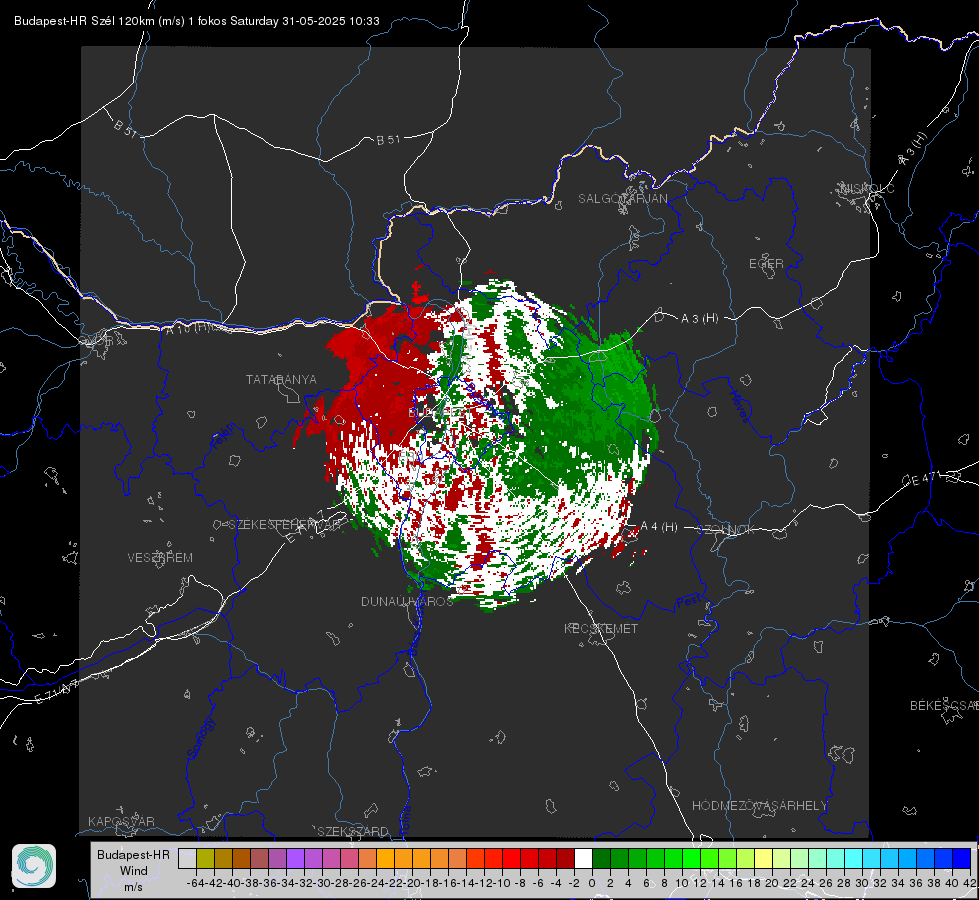Pick the dark blue swatch ending the legend

coord(962,858)
